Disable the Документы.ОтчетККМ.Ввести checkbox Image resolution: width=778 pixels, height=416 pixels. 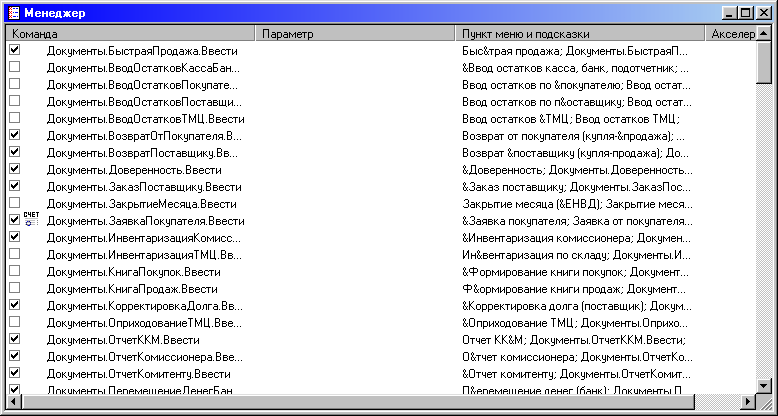coord(14,339)
